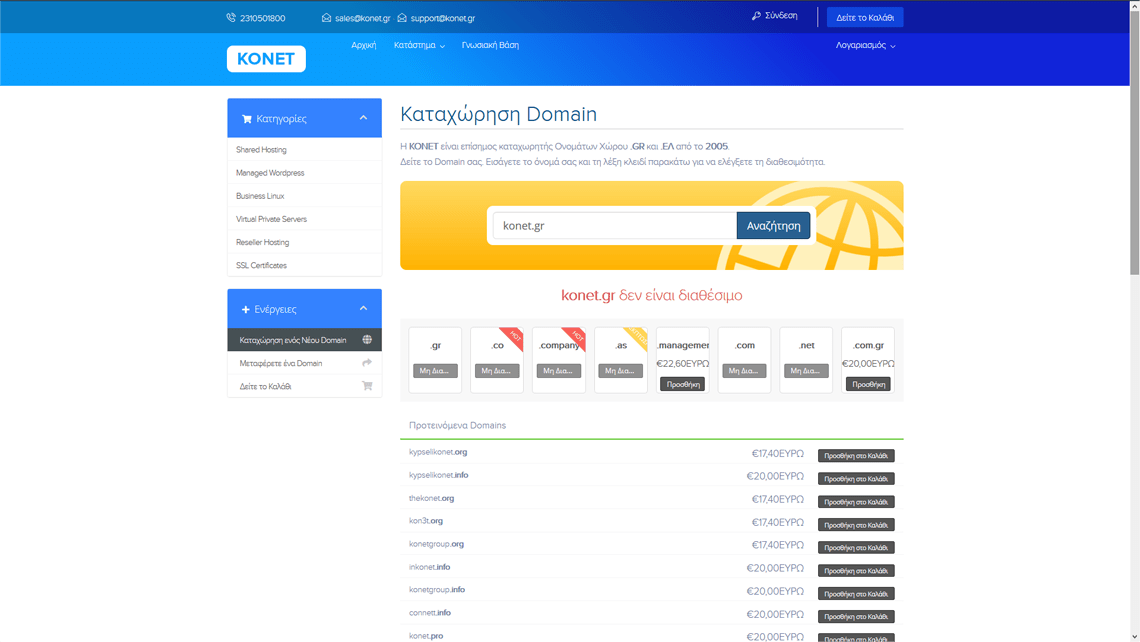Screen dimensions: 1140x642
Task: Collapse the Ενέργειες panel chevron
Action: pos(364,308)
